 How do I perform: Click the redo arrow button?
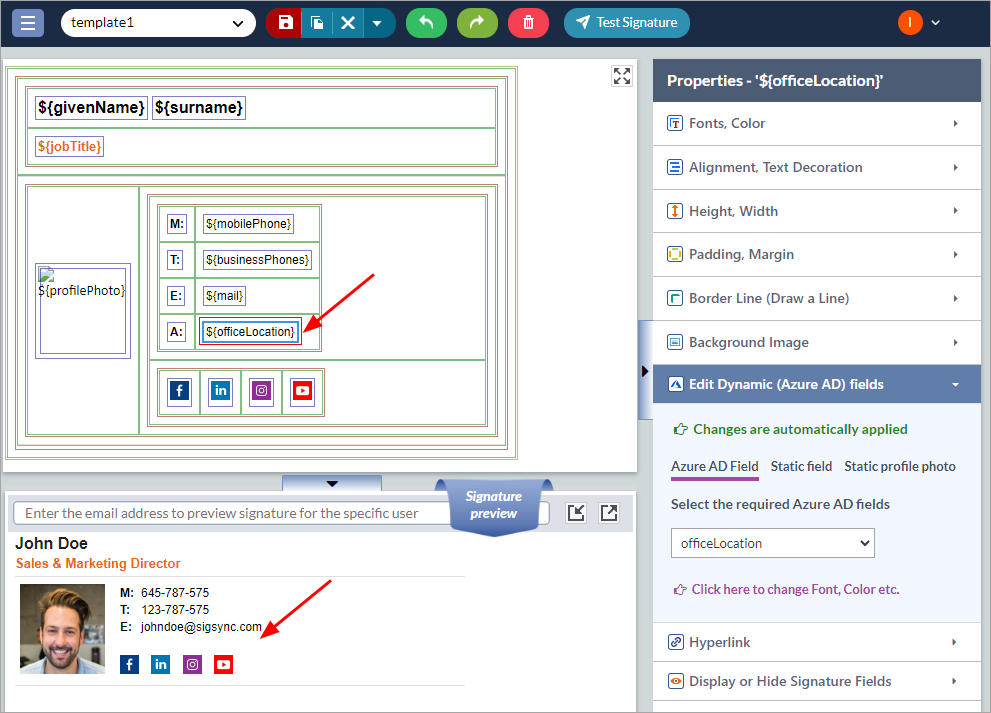coord(477,23)
